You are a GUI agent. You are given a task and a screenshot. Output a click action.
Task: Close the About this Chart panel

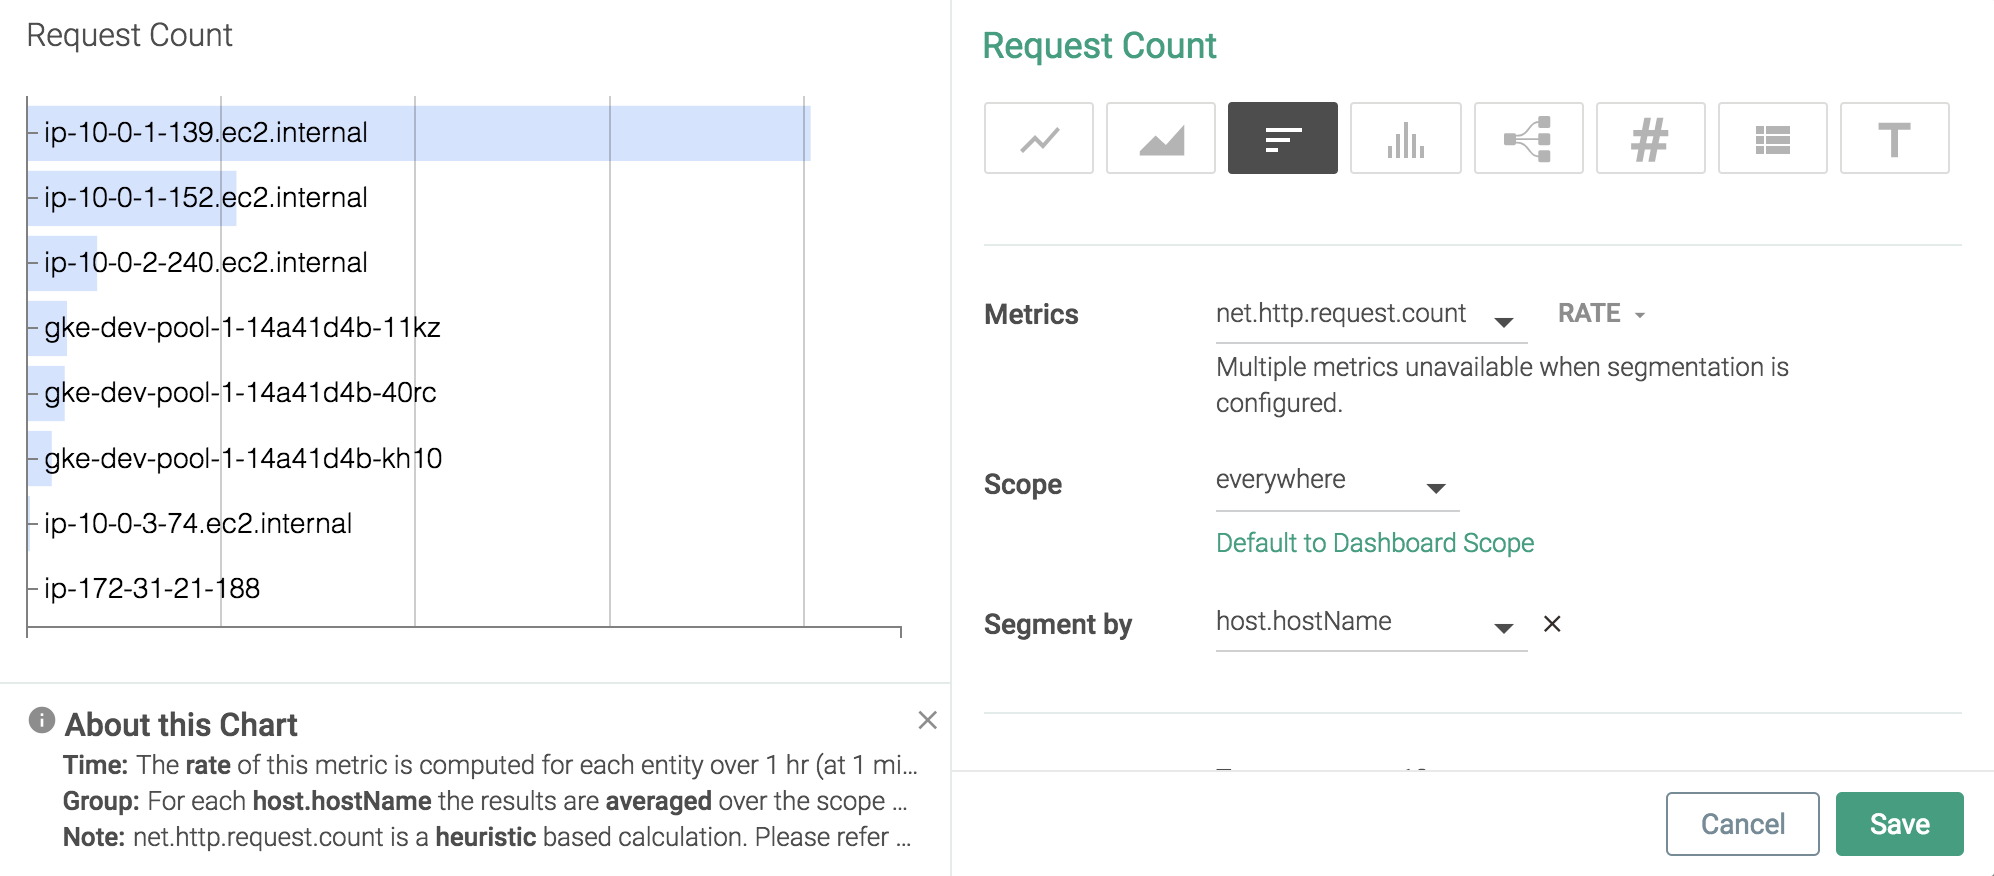coord(927,720)
